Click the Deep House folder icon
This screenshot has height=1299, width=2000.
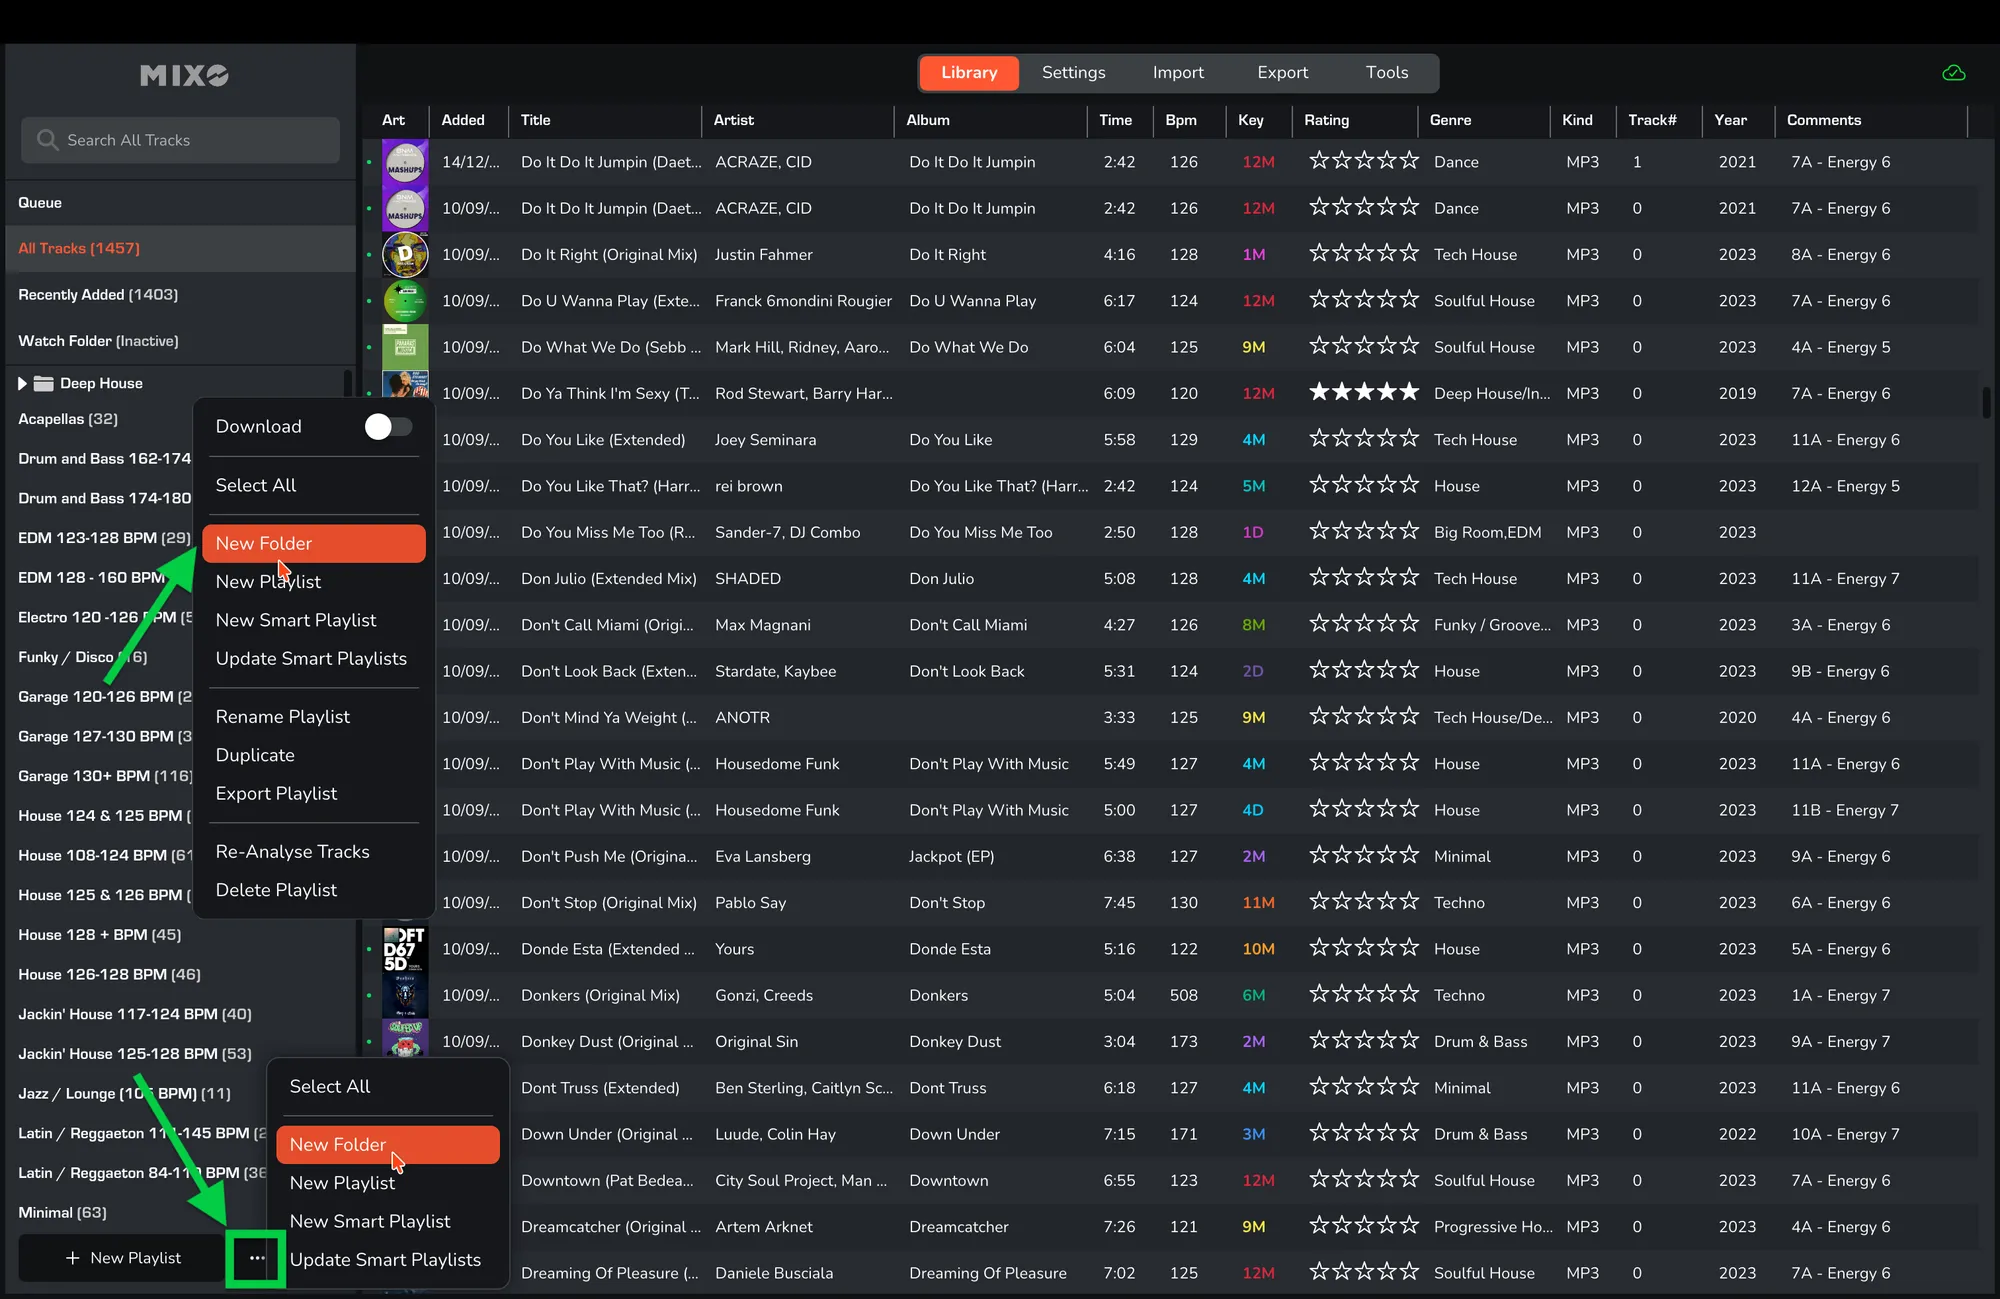point(43,384)
